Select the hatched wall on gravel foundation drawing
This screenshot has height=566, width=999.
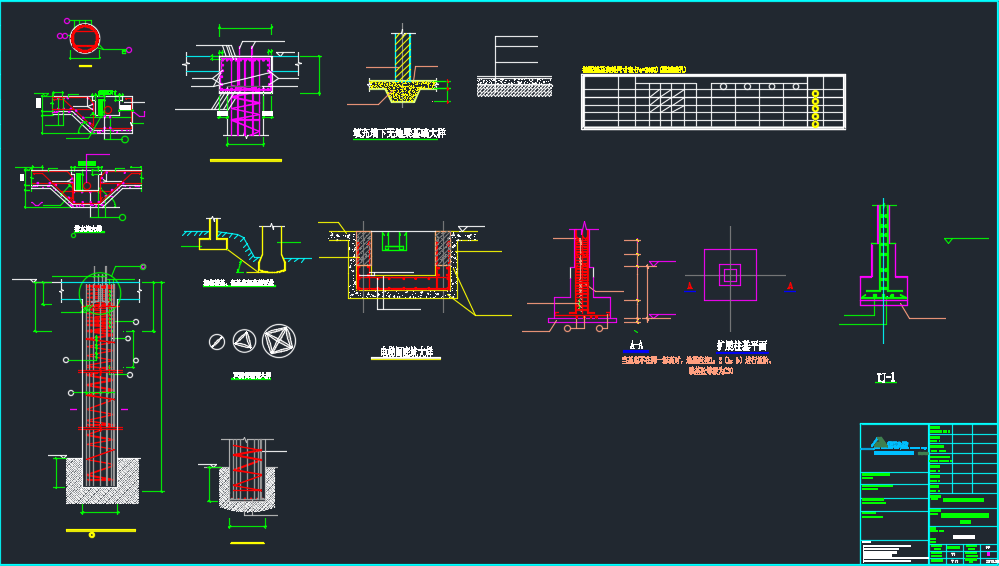click(x=403, y=68)
